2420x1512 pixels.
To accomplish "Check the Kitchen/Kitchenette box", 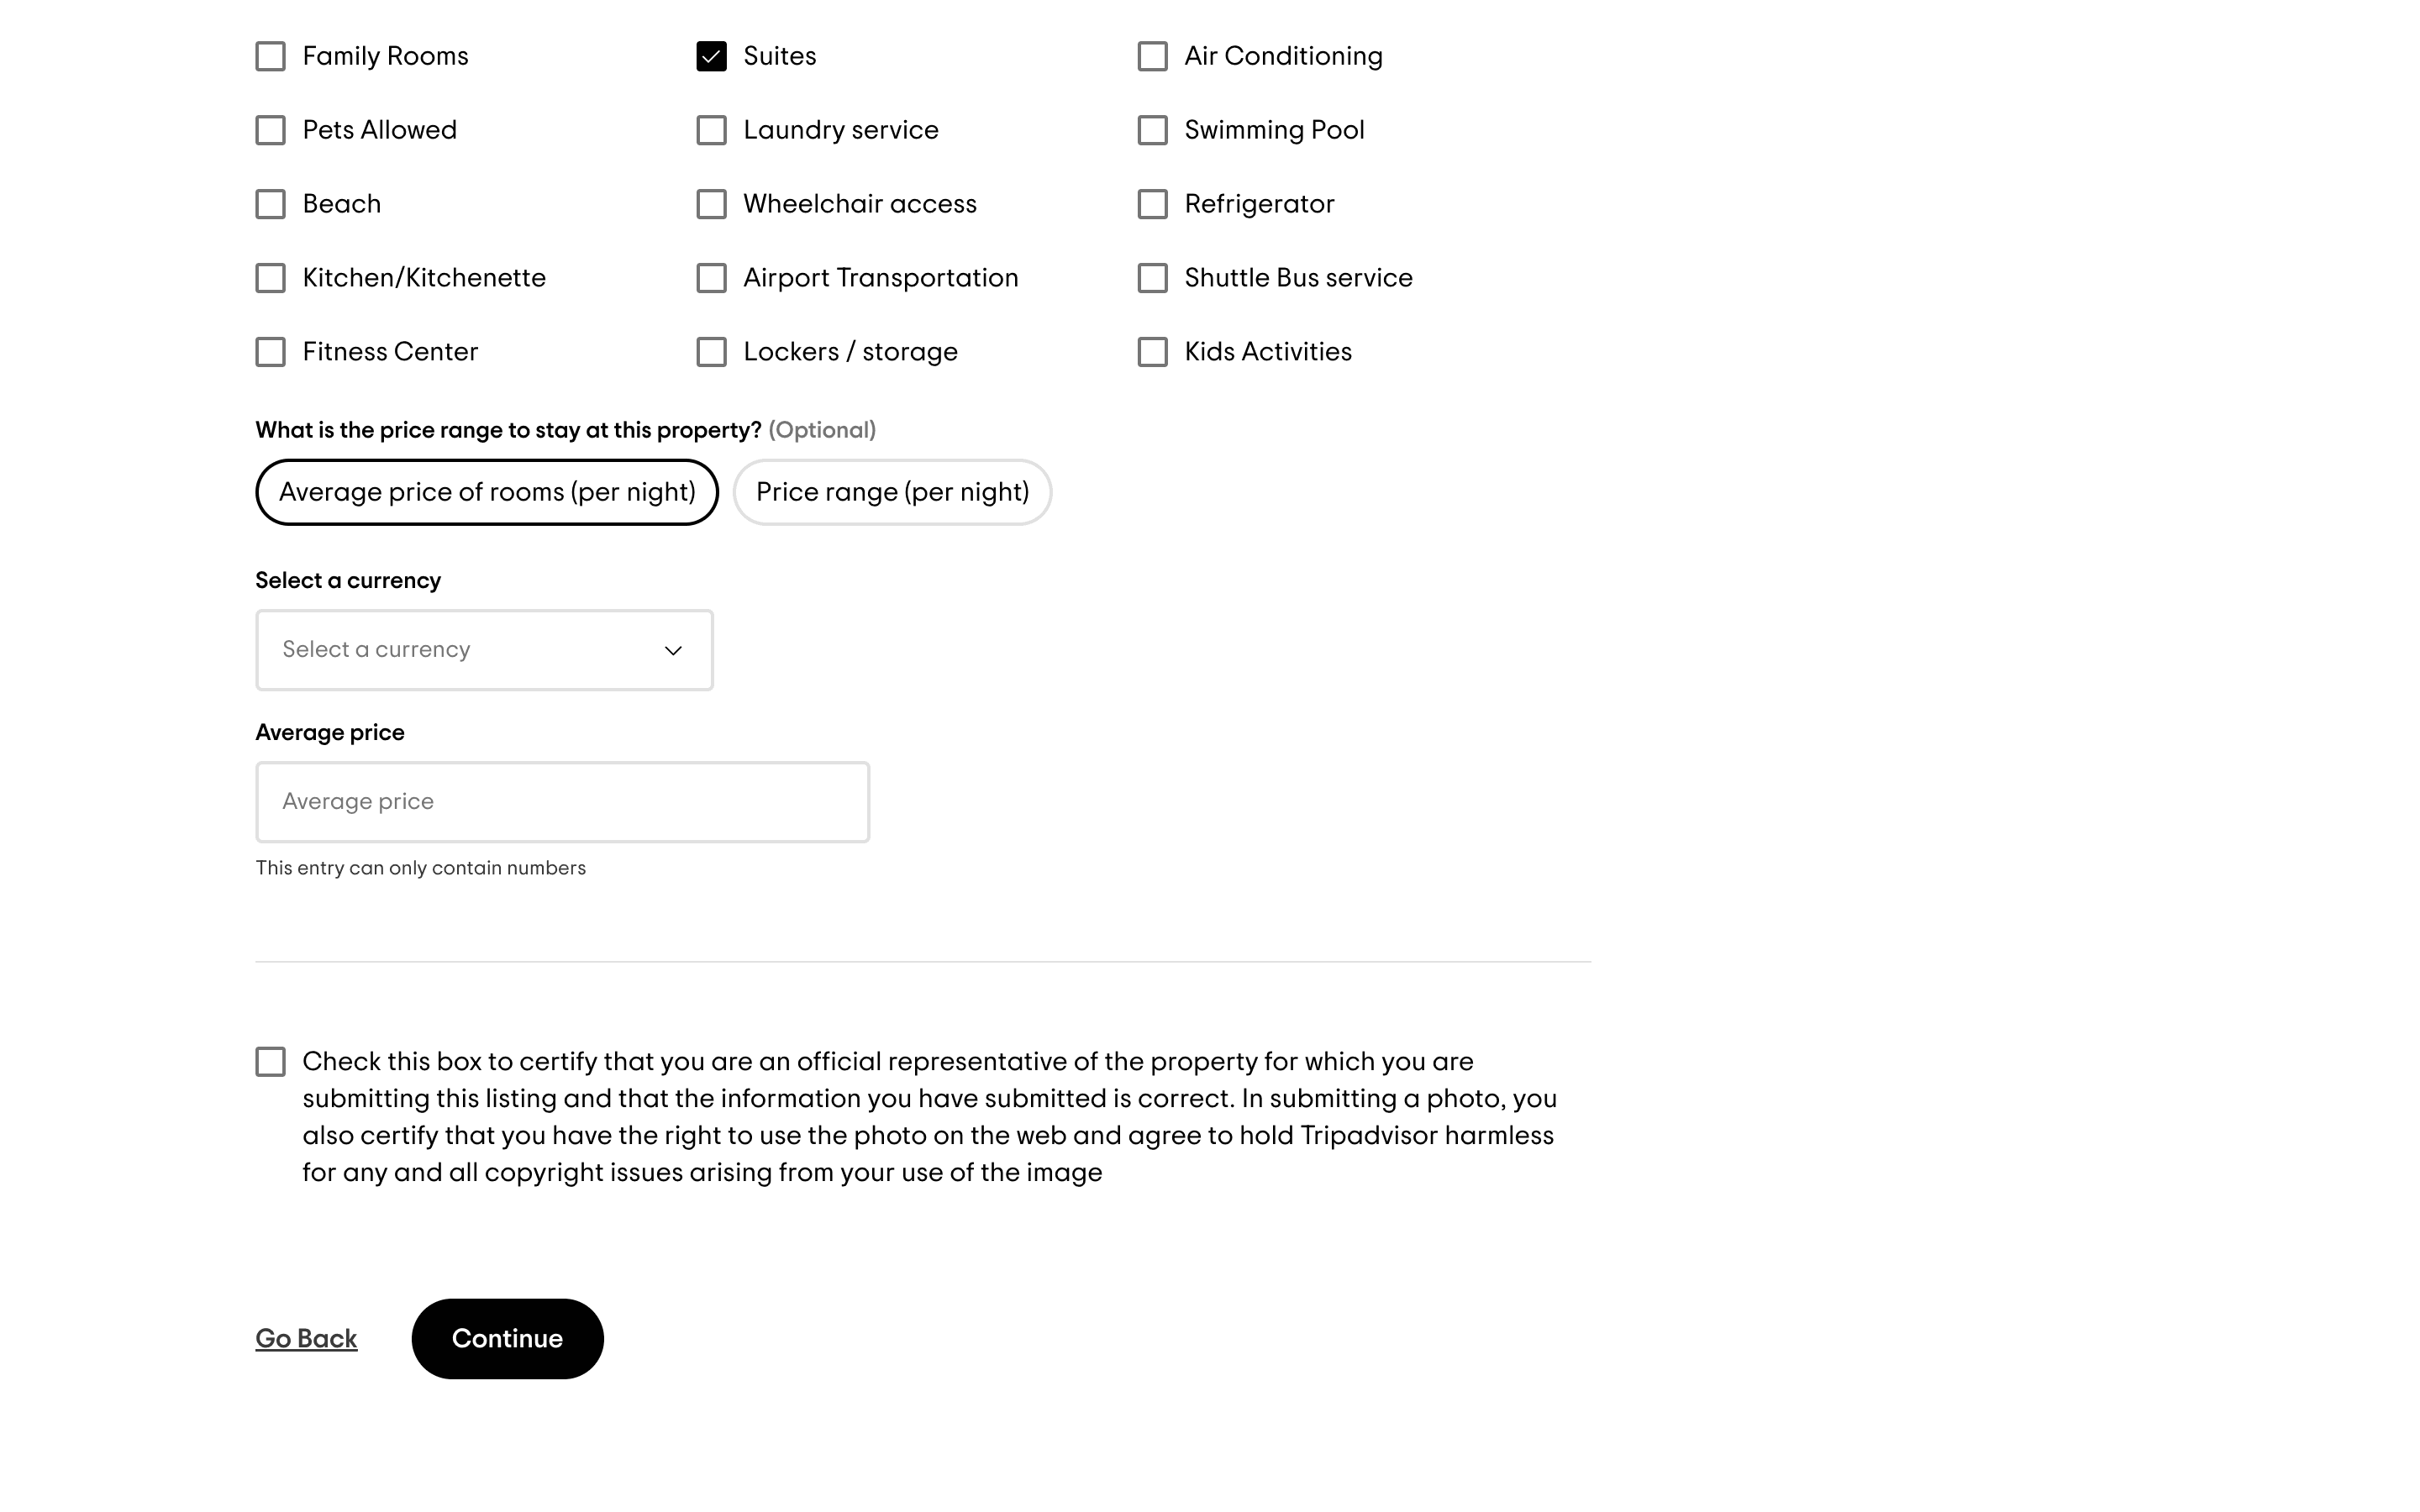I will [270, 278].
